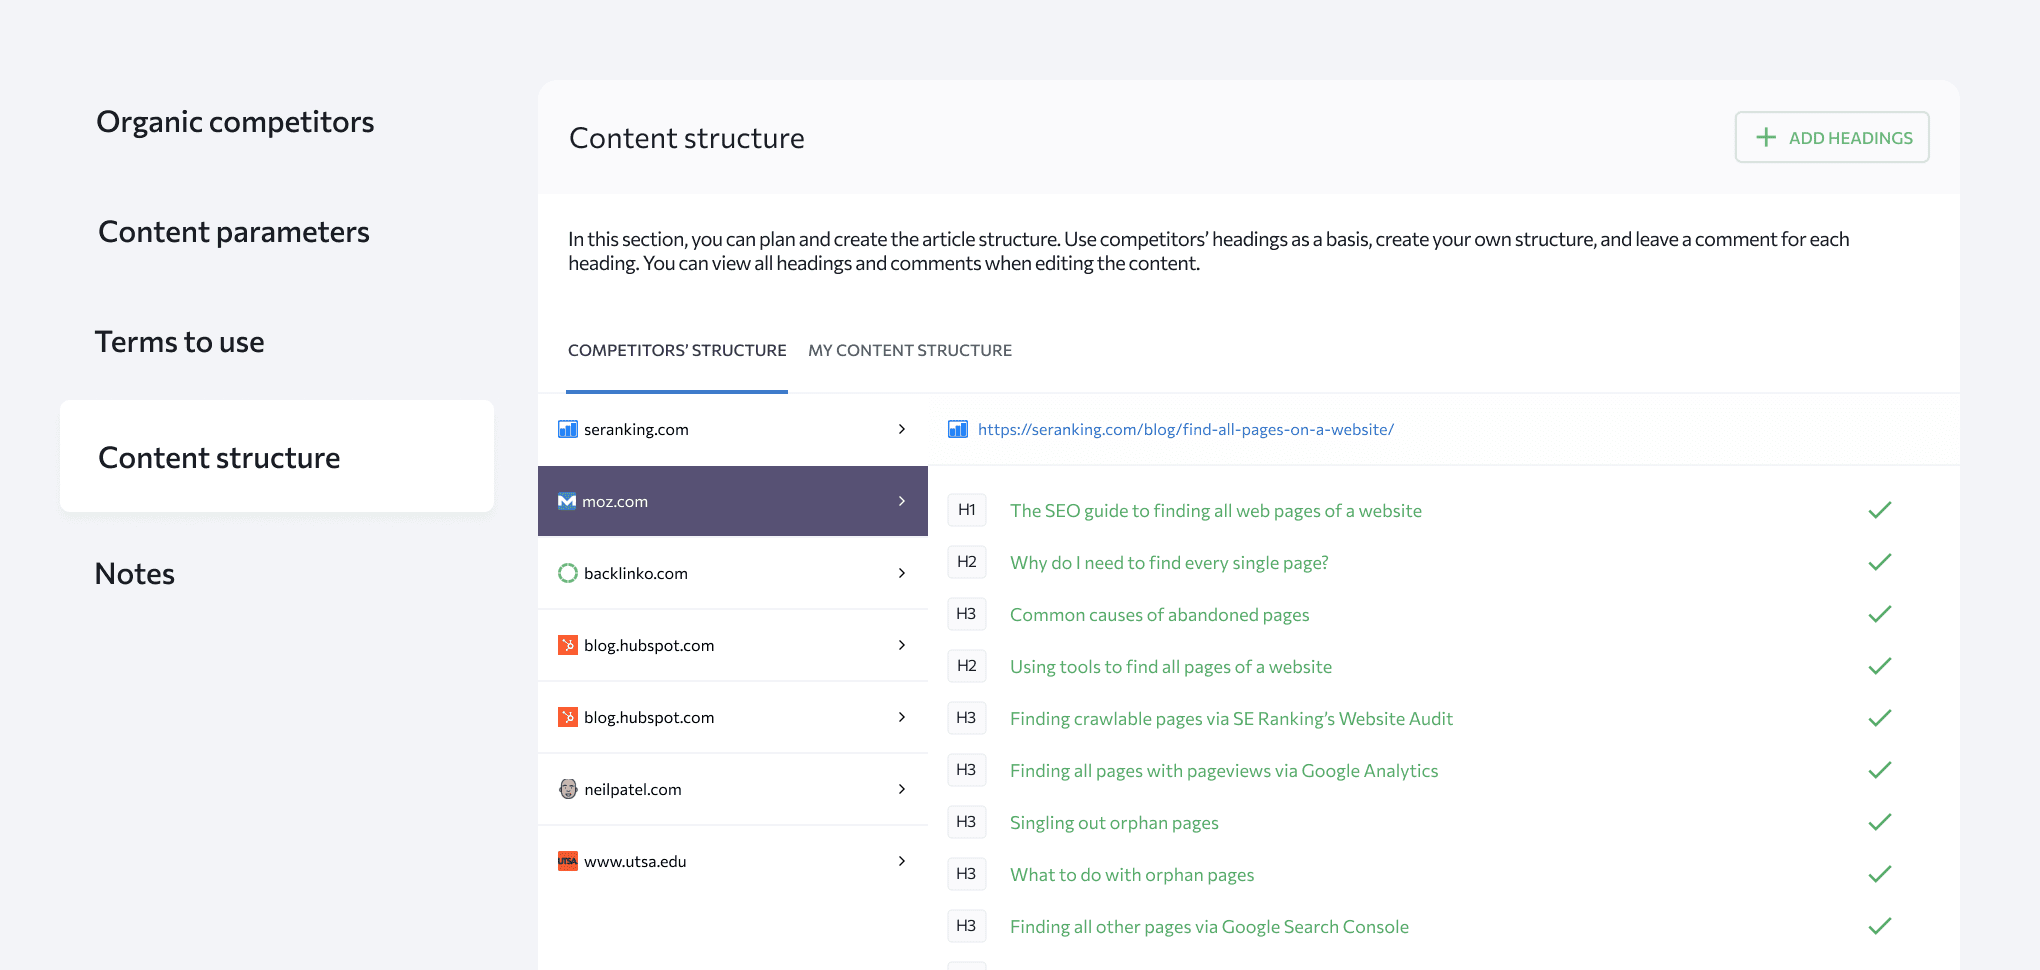This screenshot has width=2040, height=970.
Task: Expand backlinko.com's content structure
Action: coord(902,573)
